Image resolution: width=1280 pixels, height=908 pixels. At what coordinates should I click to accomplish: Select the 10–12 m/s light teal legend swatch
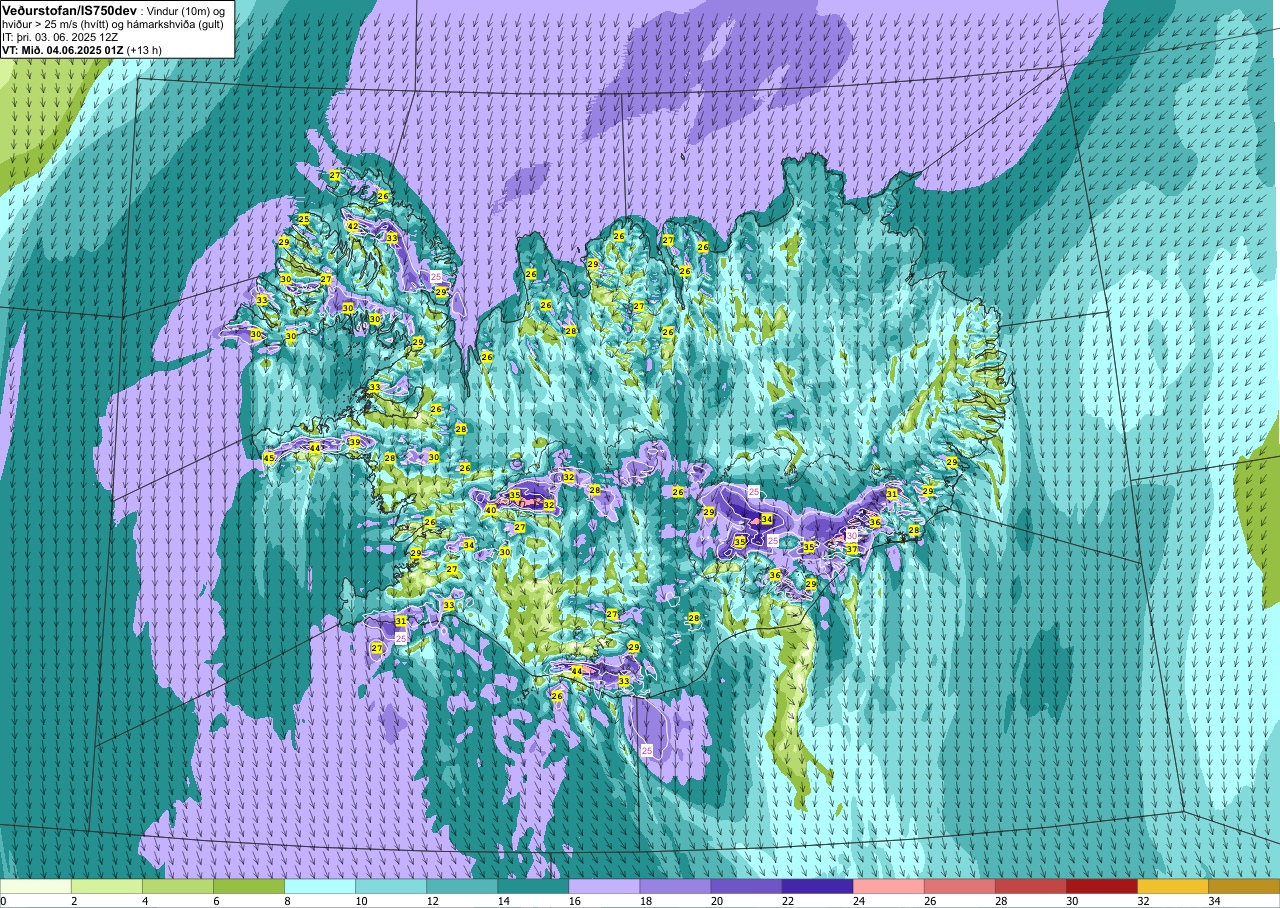391,886
